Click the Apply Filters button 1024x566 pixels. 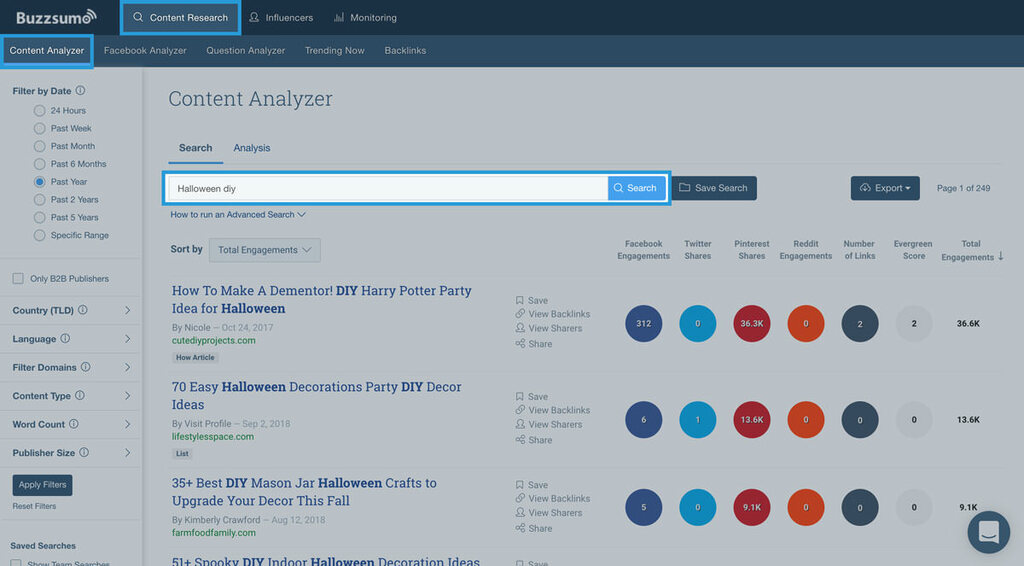click(42, 485)
